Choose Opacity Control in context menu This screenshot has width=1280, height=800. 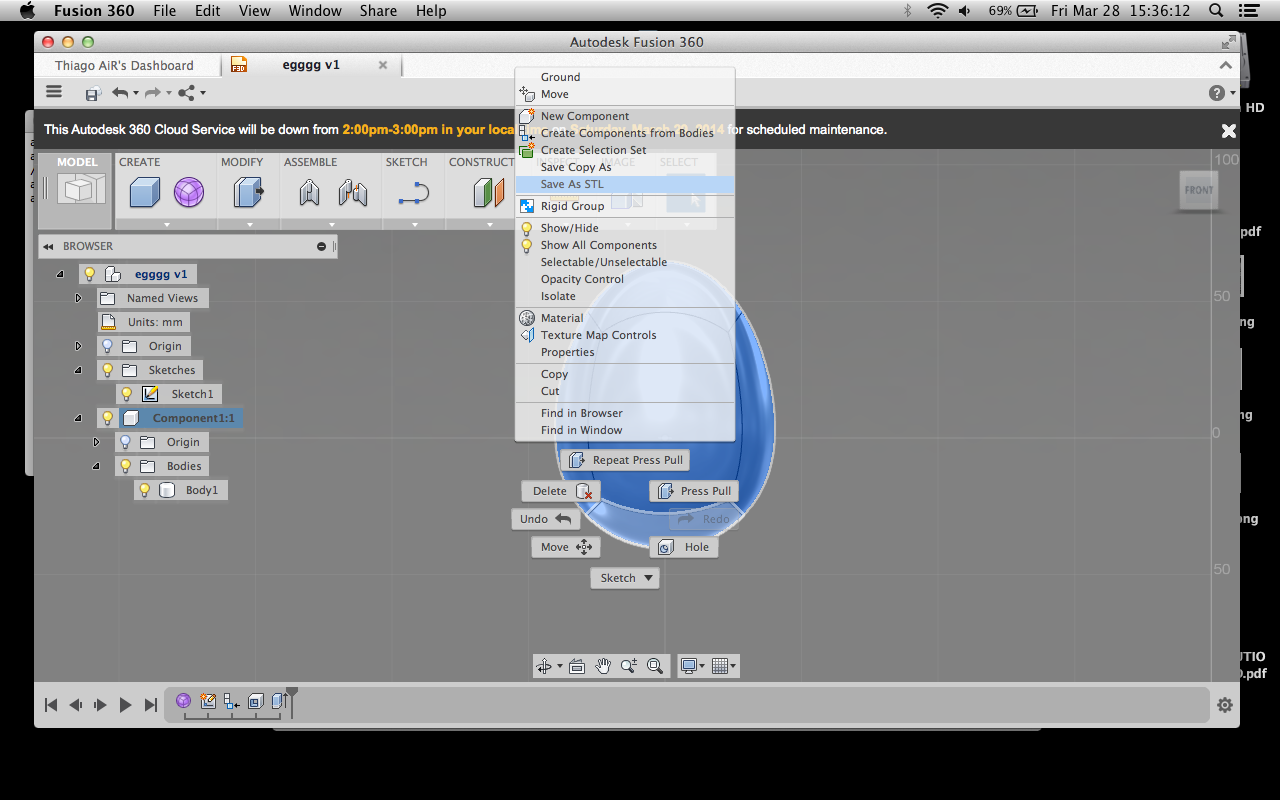point(625,279)
